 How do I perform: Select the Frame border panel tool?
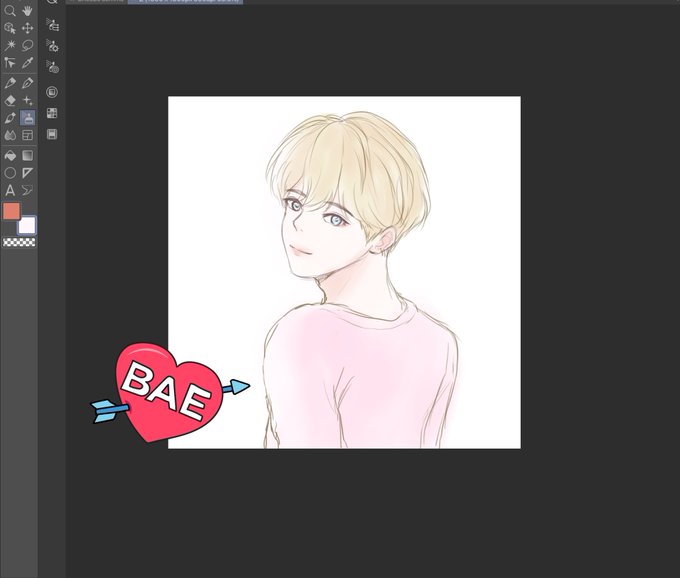tap(27, 135)
